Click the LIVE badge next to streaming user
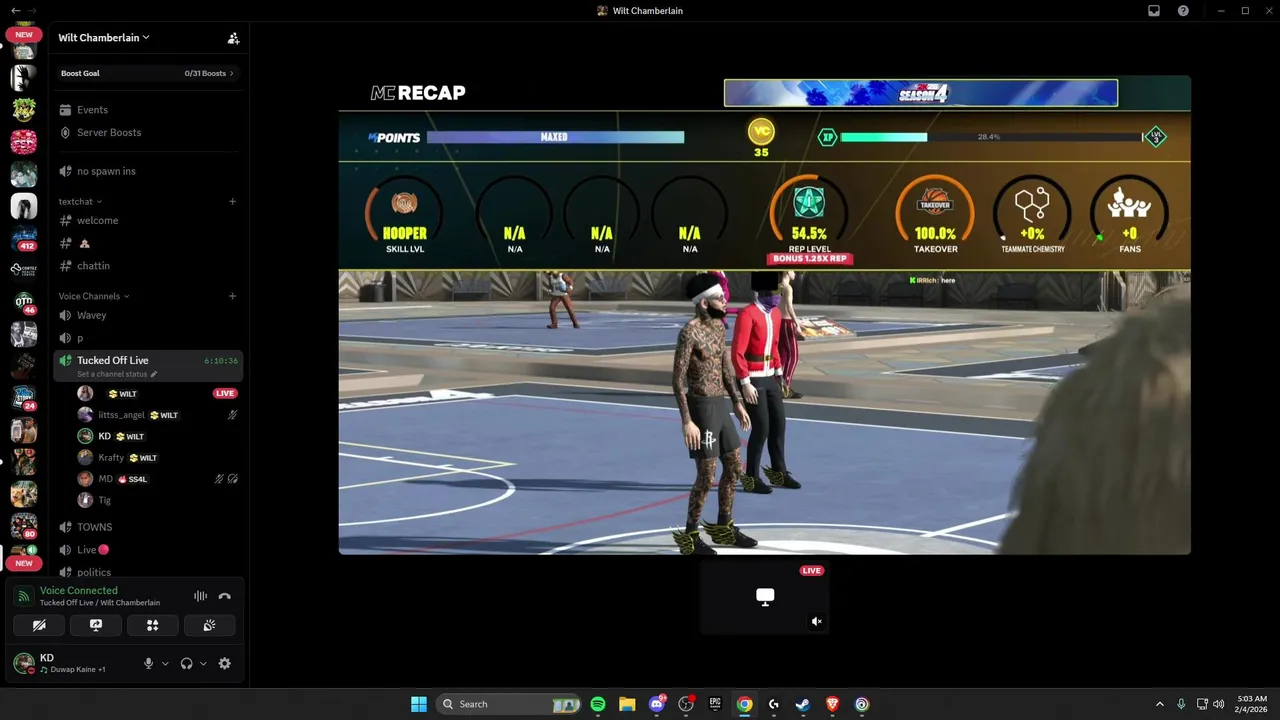Image resolution: width=1280 pixels, height=720 pixels. [x=225, y=394]
